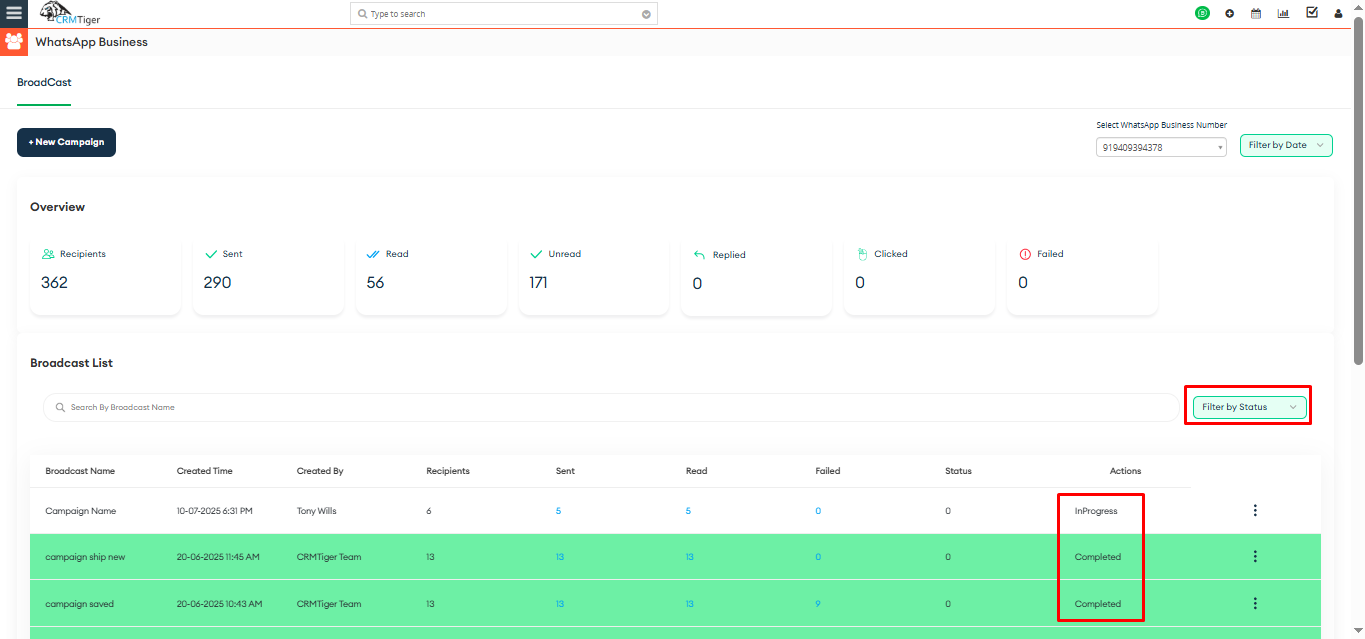1365x639 pixels.
Task: Select the 'campaign saved' broadcast name
Action: click(79, 604)
